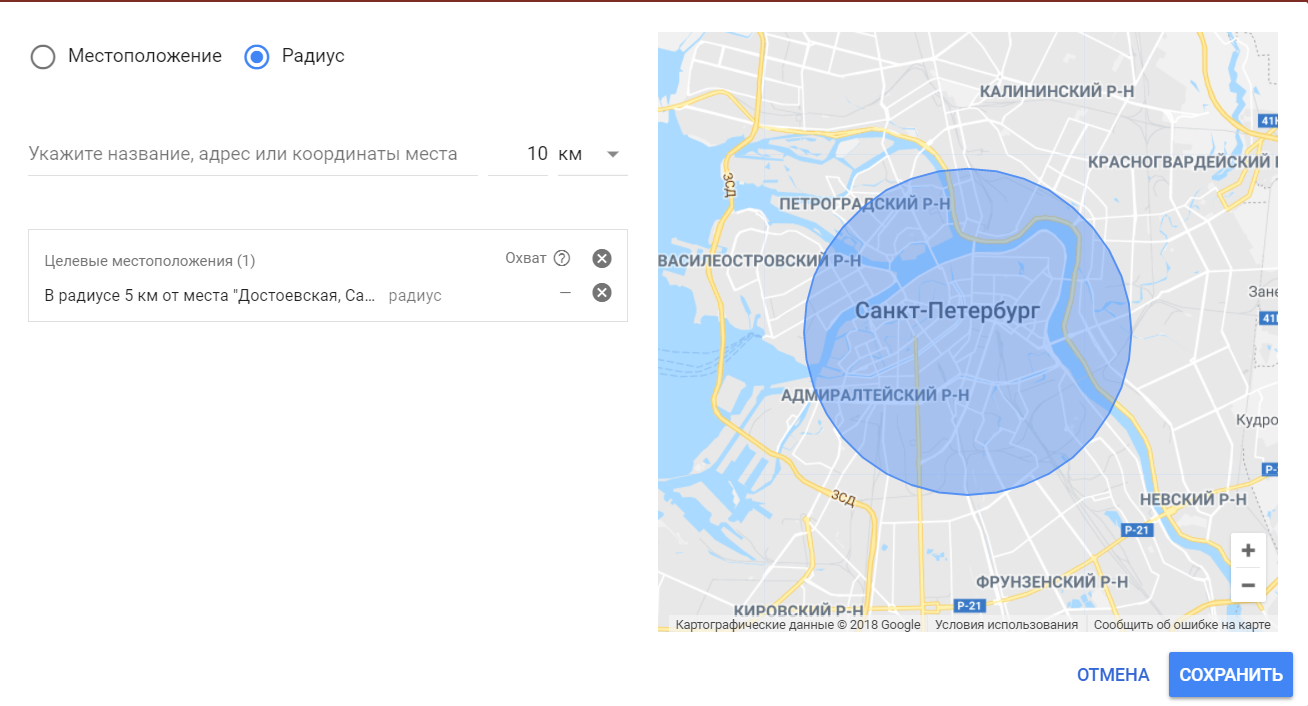
Task: Edit the radius value 10
Action: tap(538, 153)
